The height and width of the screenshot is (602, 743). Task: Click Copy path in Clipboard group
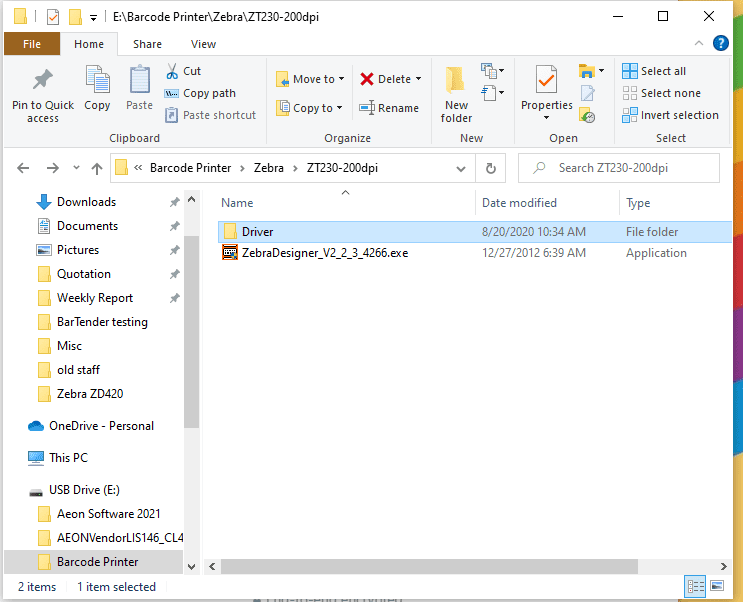click(x=200, y=93)
